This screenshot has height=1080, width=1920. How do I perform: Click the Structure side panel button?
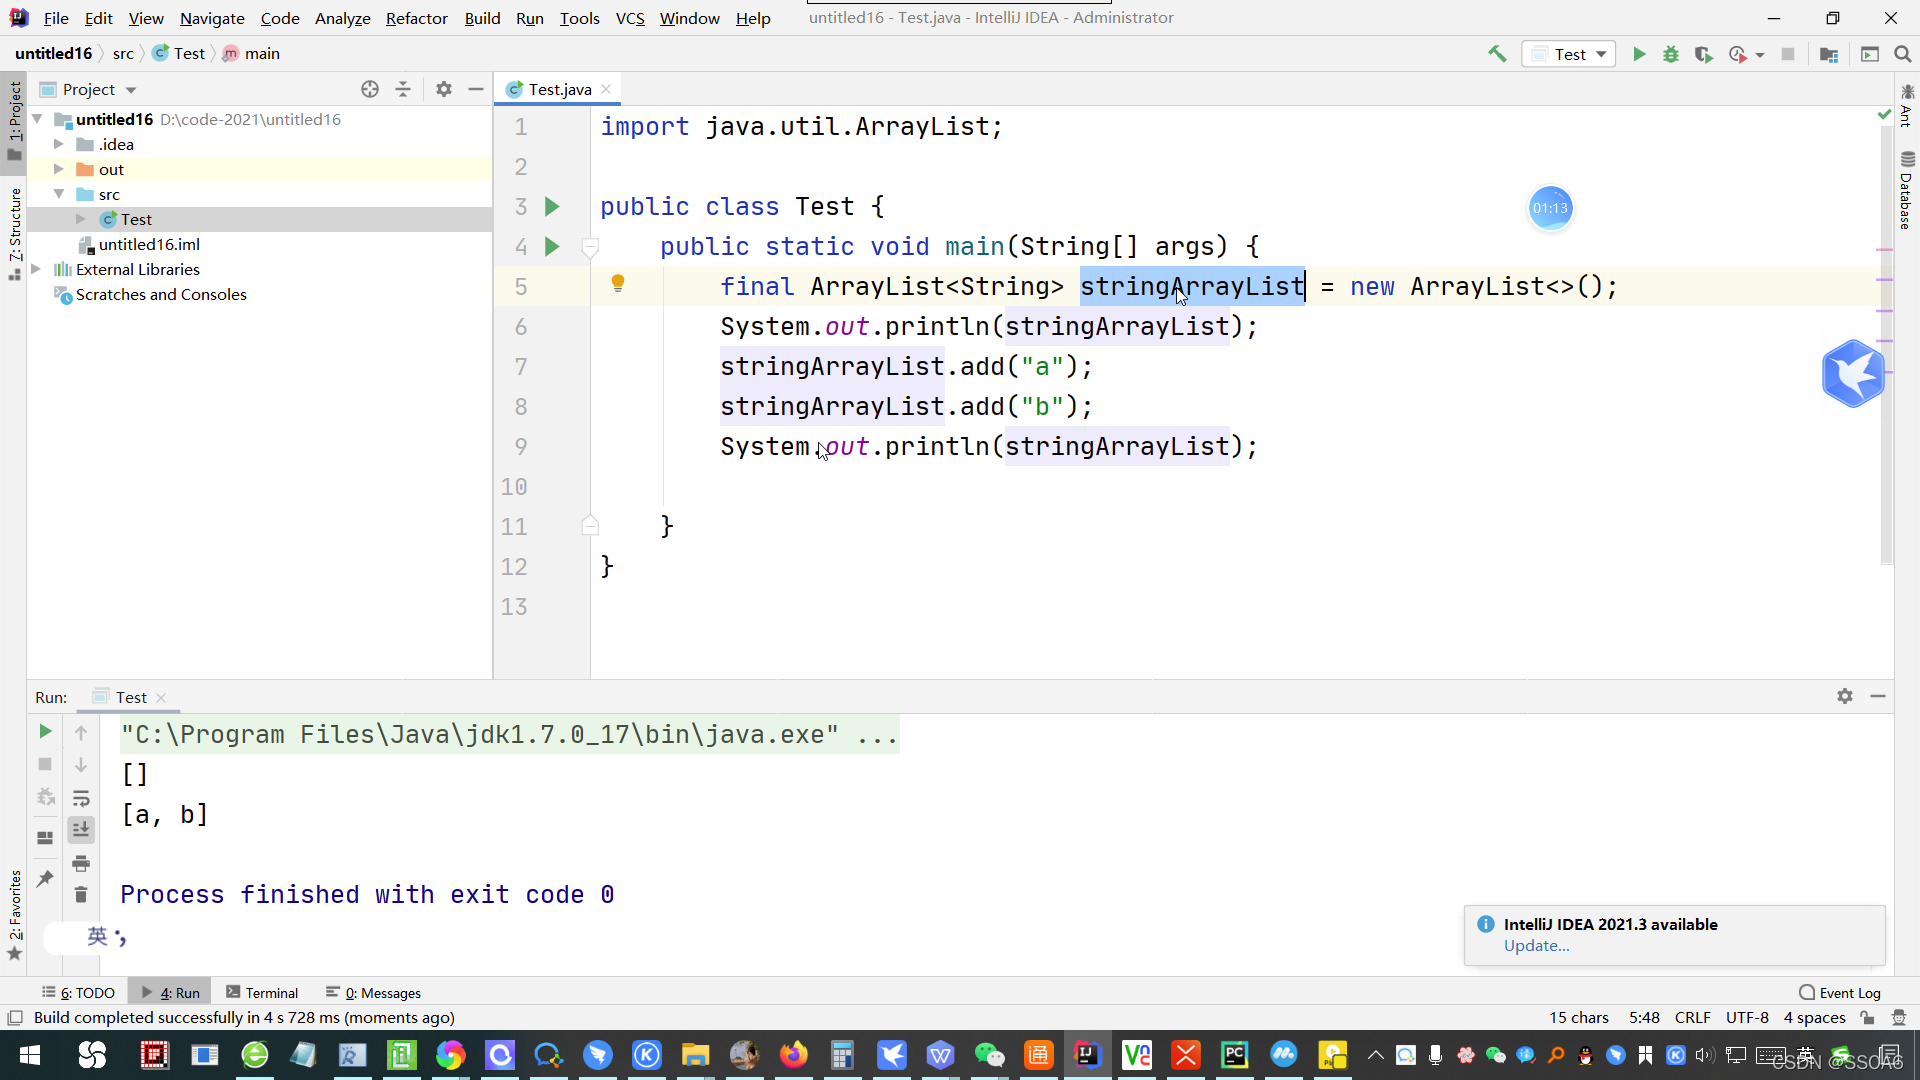14,233
